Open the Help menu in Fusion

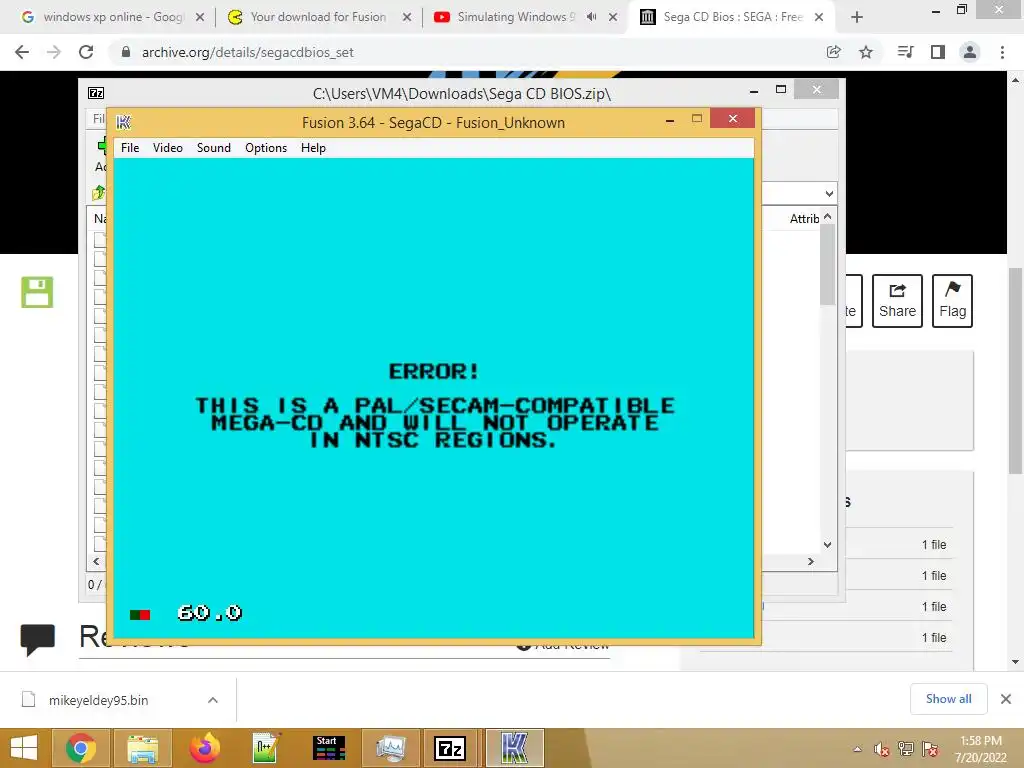[313, 148]
